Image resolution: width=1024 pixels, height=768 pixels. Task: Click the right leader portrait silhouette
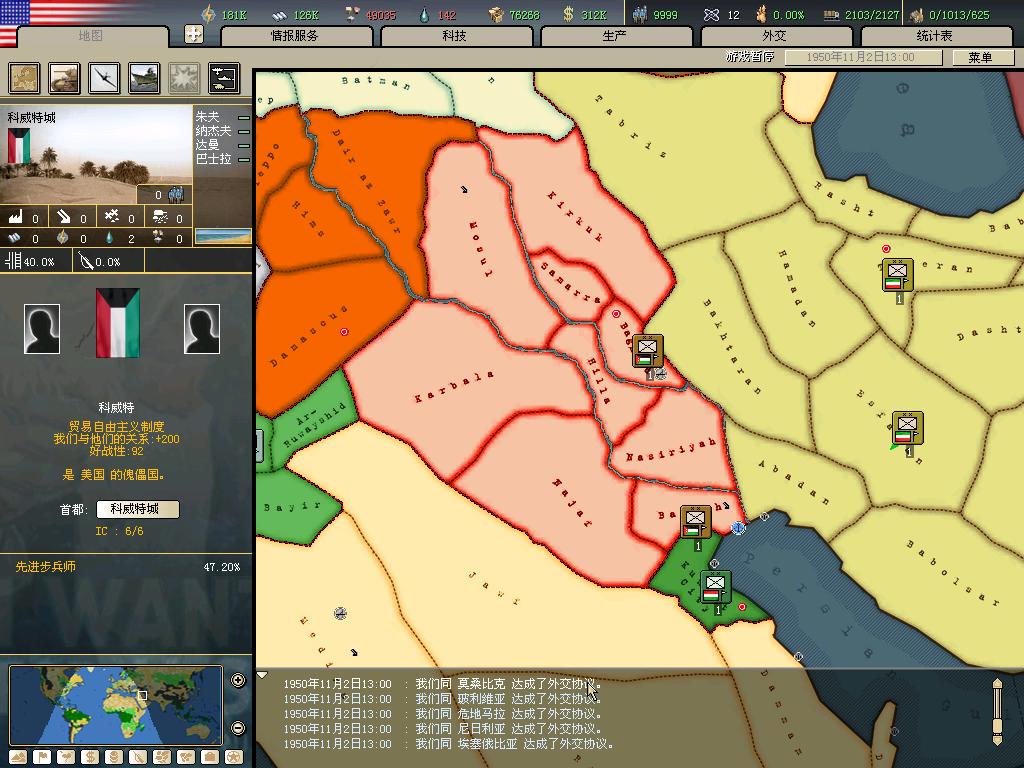(x=202, y=329)
